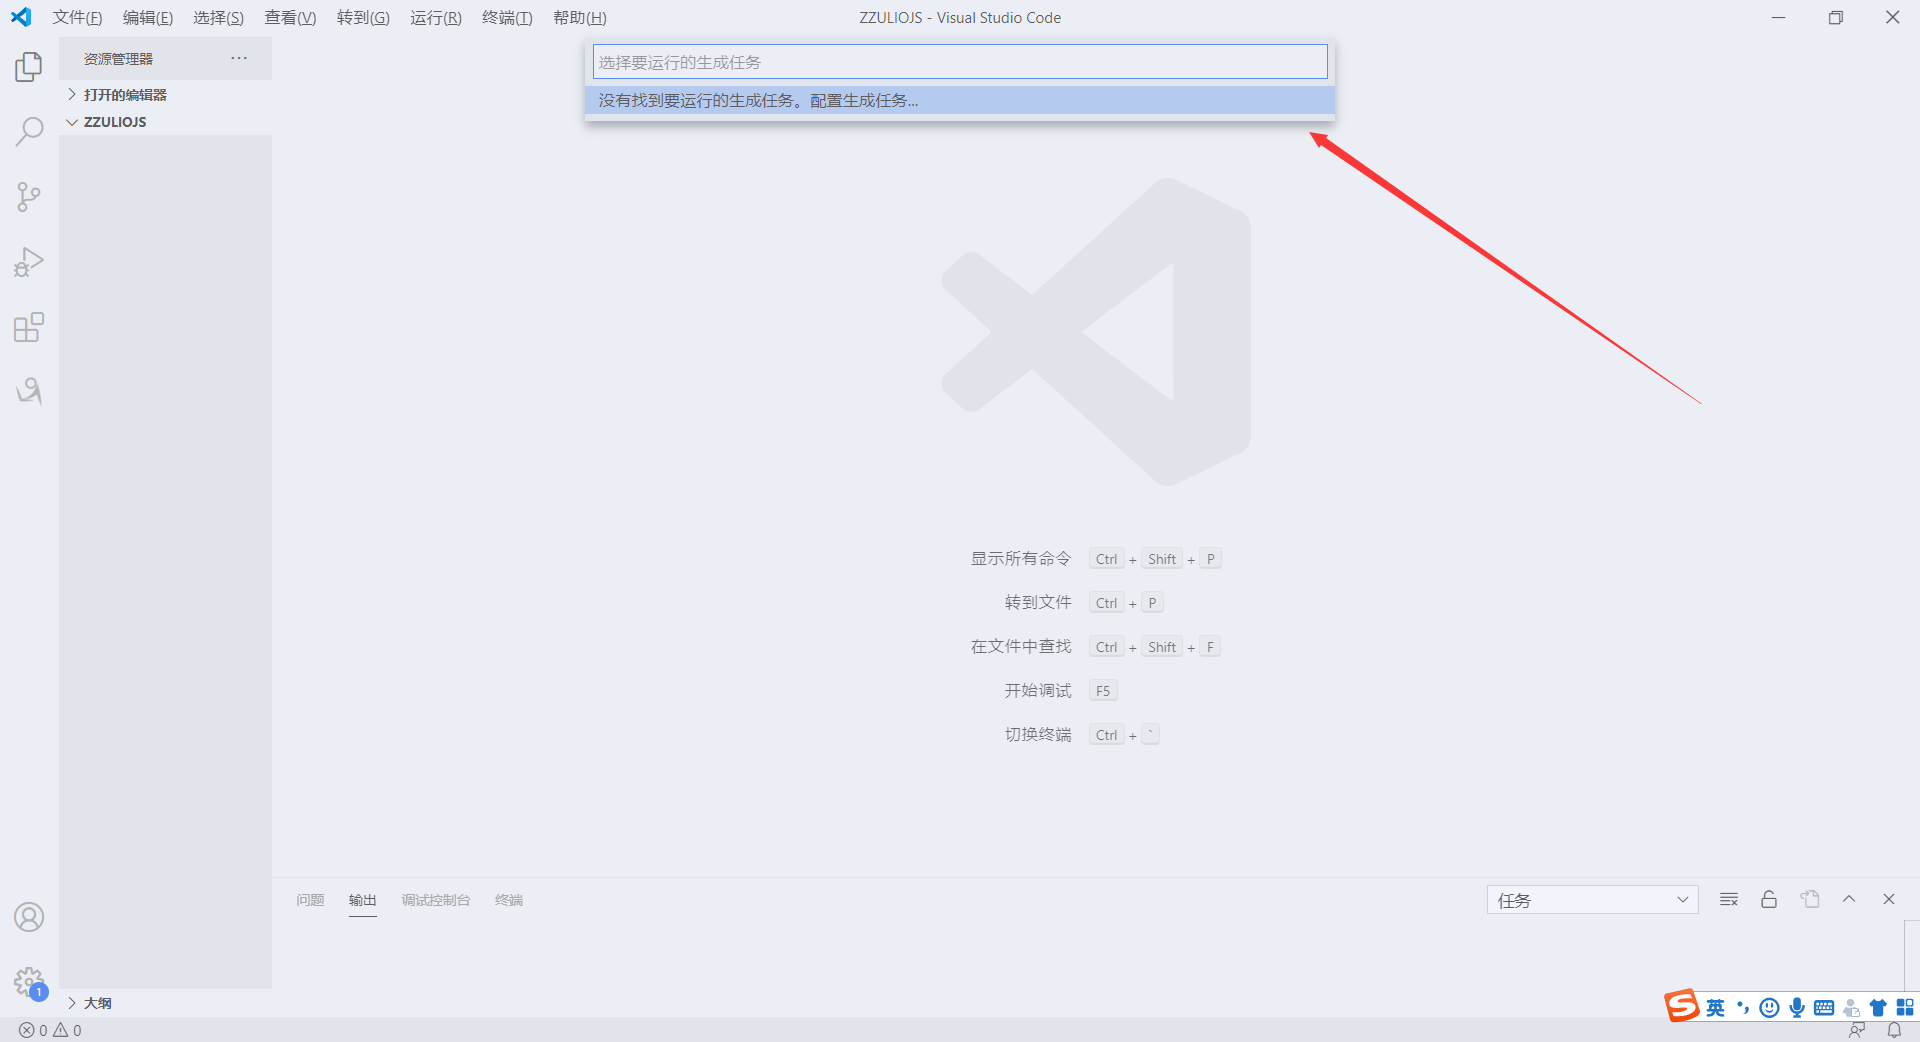1920x1042 pixels.
Task: Collapse the ZZULIOJS folder section
Action: click(x=114, y=122)
